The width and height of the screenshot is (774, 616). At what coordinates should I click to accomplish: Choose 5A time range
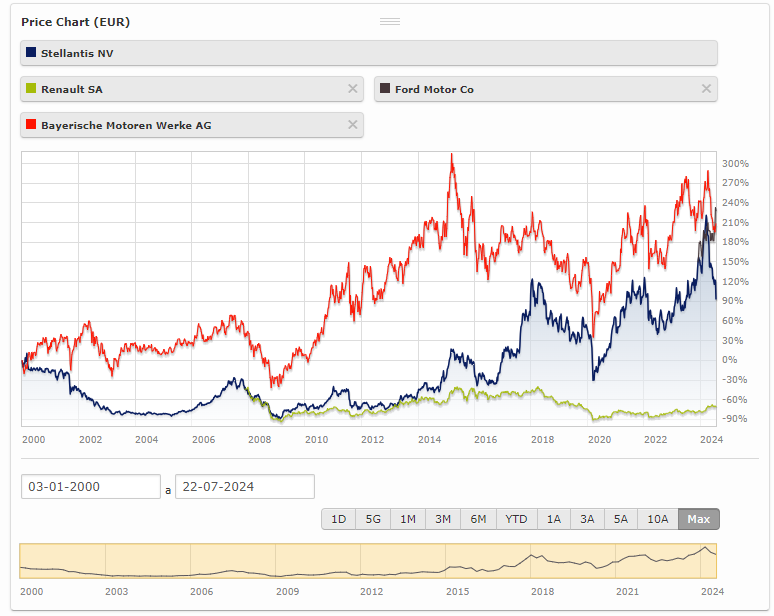(621, 519)
